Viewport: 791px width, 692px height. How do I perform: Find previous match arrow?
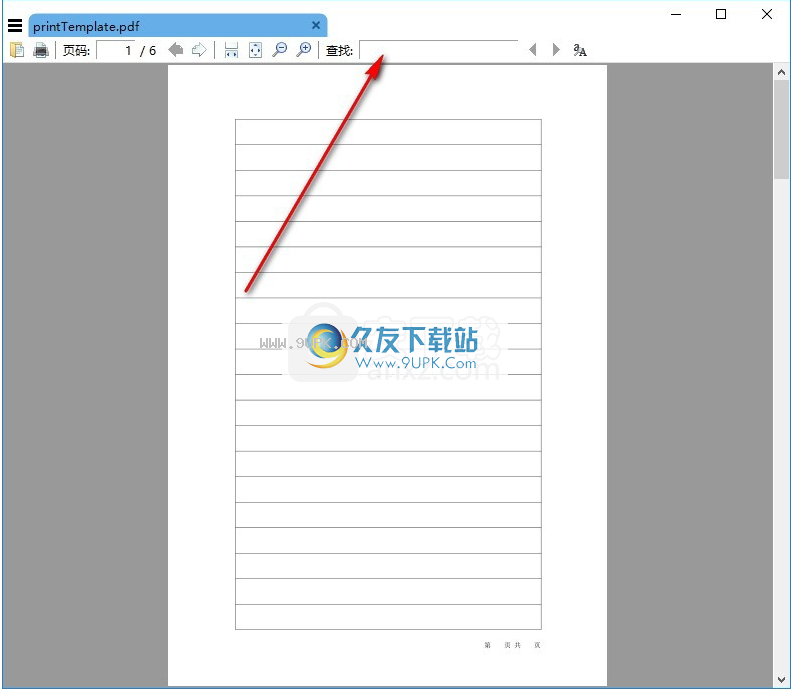532,49
